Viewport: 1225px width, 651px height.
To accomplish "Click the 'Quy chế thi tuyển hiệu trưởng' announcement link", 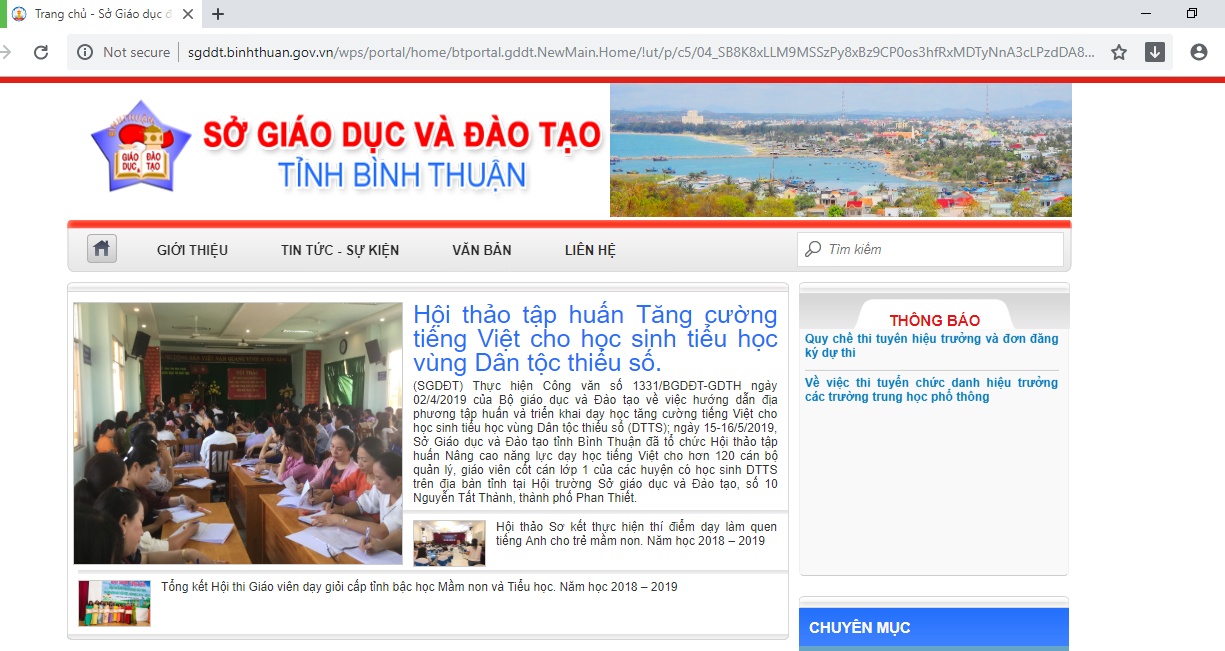I will coord(933,345).
